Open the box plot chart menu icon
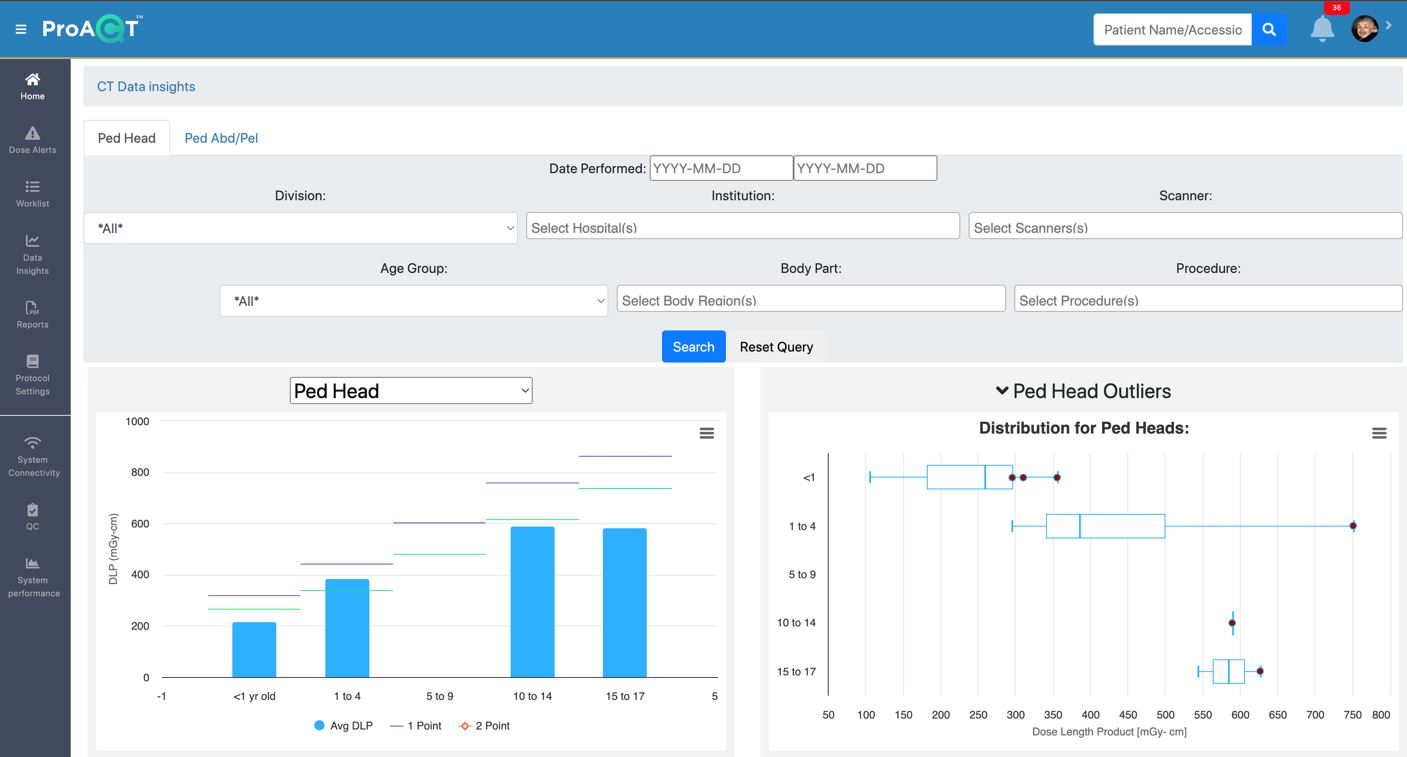 (x=1379, y=433)
